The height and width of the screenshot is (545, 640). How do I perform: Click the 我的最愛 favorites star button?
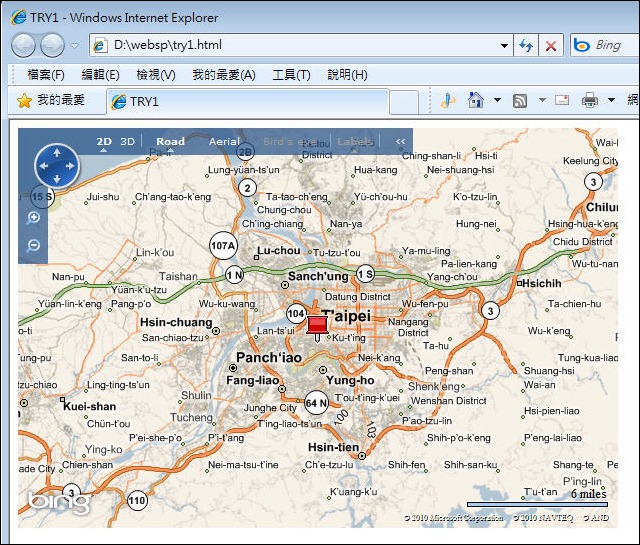(51, 100)
